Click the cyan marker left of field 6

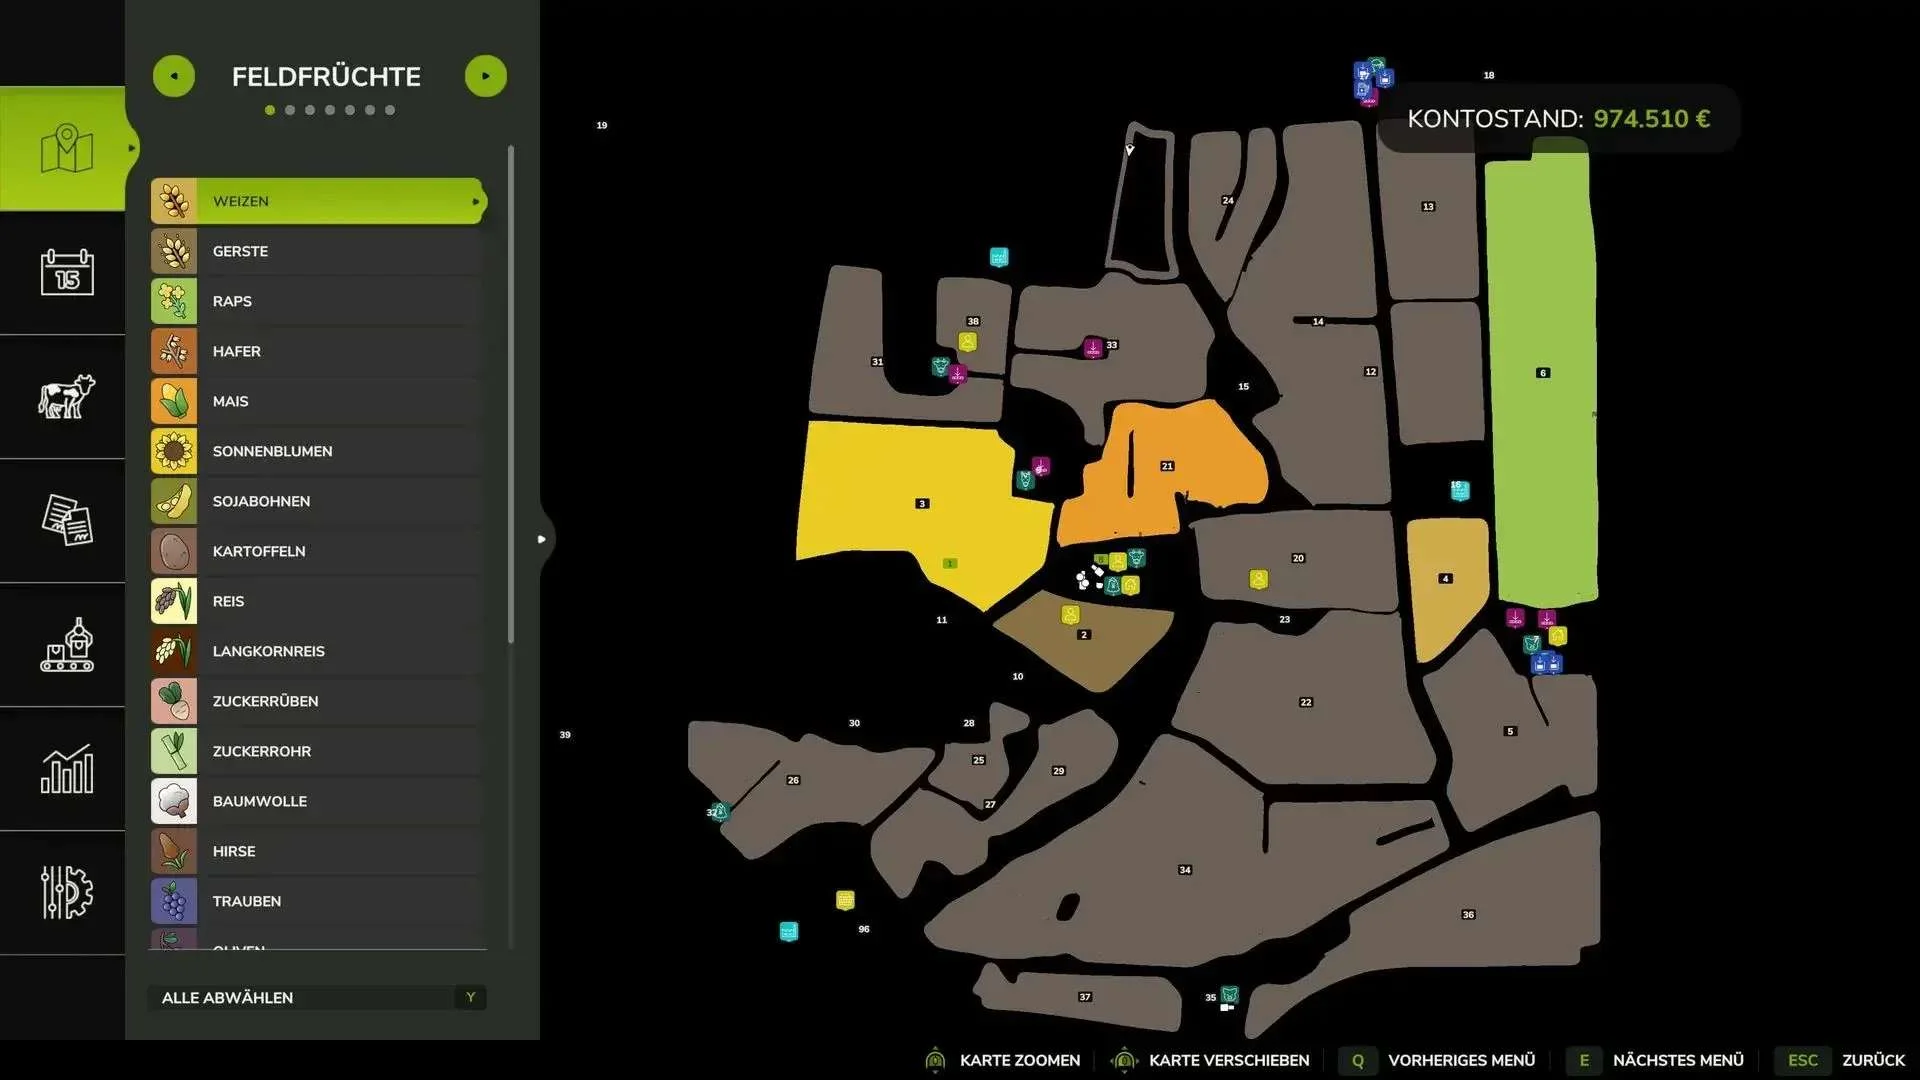[1460, 490]
